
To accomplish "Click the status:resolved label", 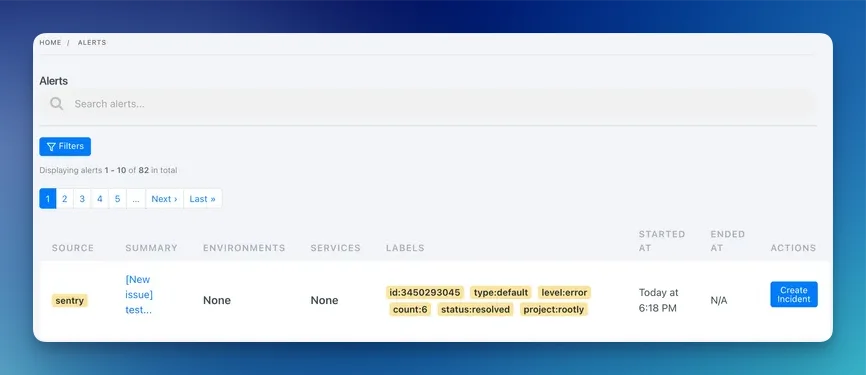I will [x=476, y=309].
